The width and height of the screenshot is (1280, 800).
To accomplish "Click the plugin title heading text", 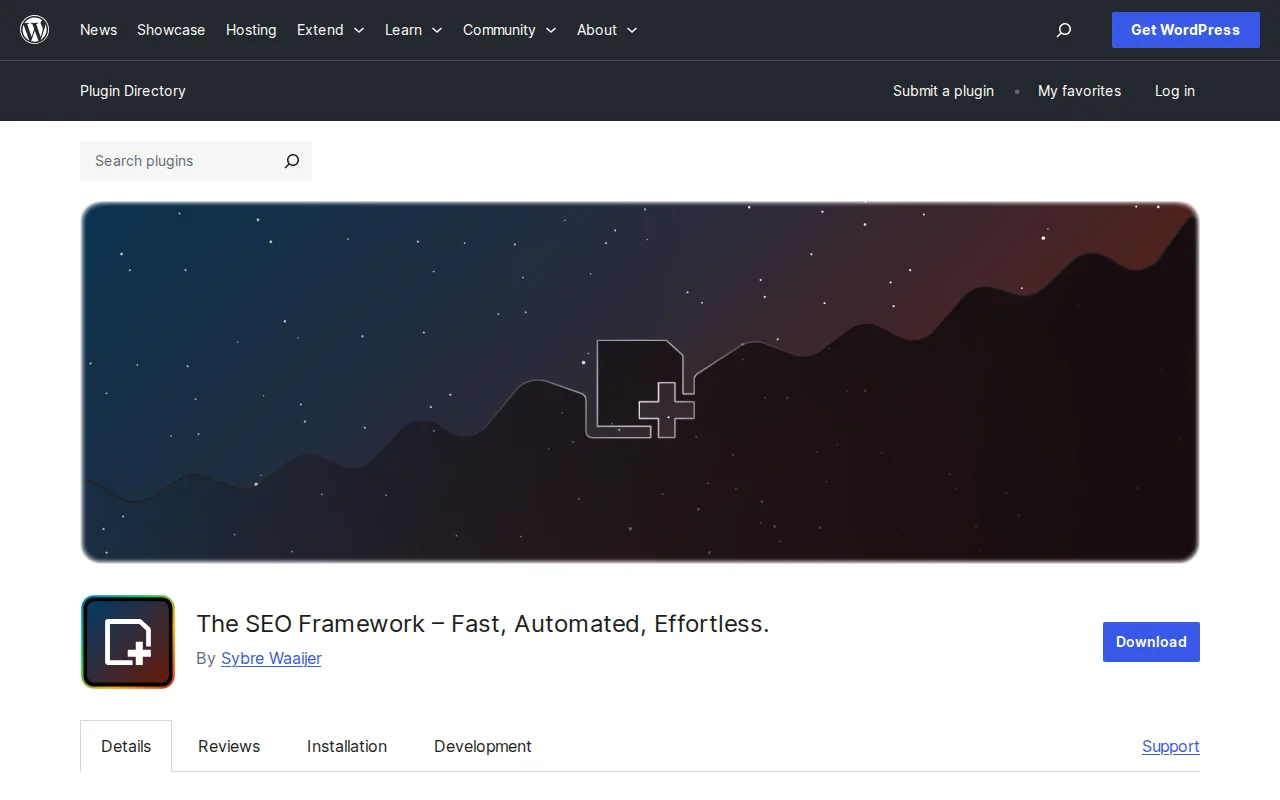I will point(483,624).
